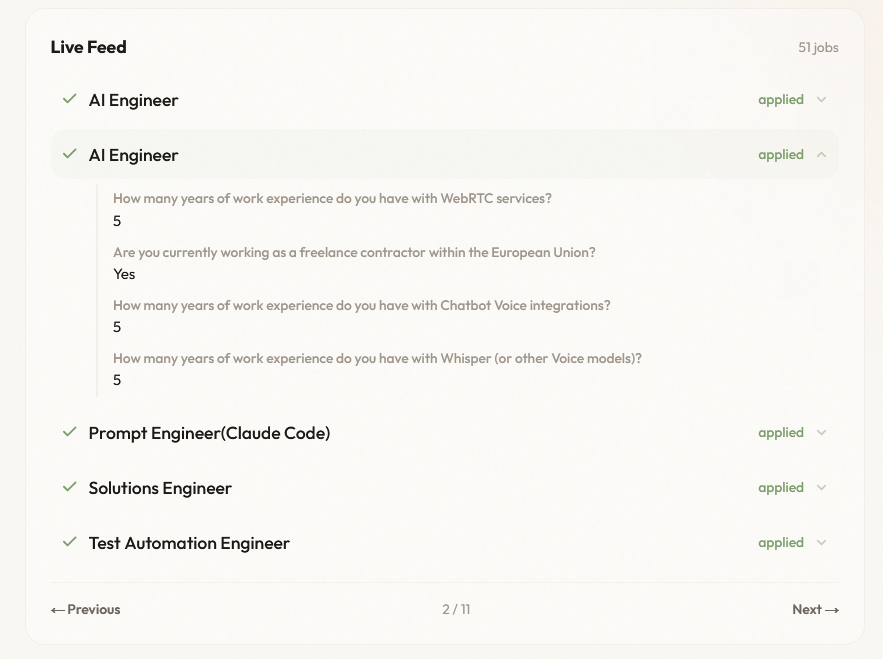The width and height of the screenshot is (883, 659).
Task: Expand the Prompt Engineer(Claude Code) chevron
Action: (822, 433)
